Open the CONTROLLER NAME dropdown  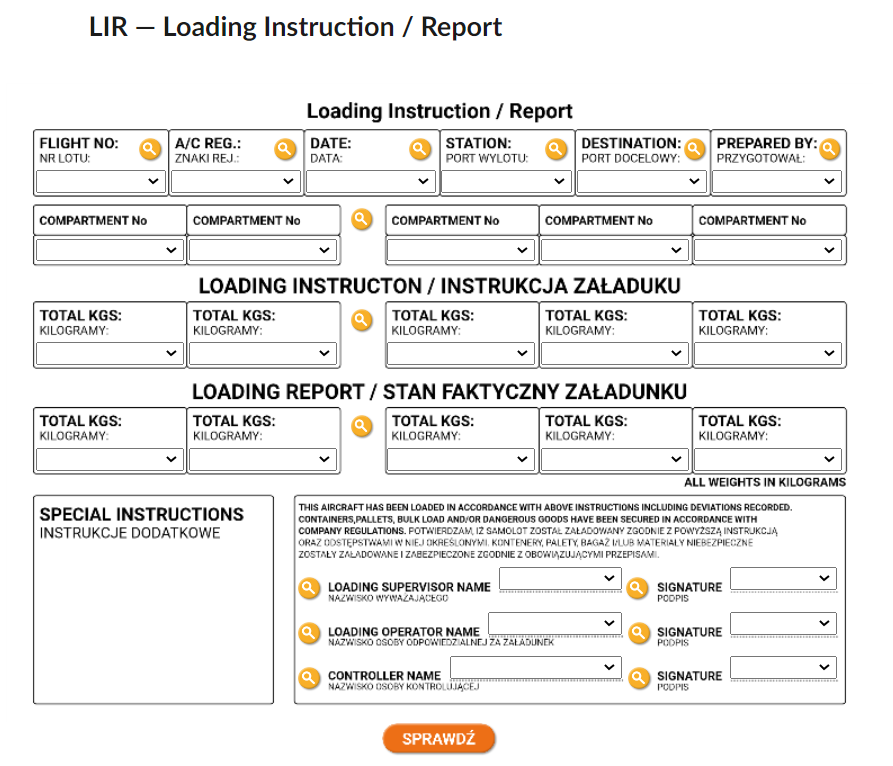point(535,667)
